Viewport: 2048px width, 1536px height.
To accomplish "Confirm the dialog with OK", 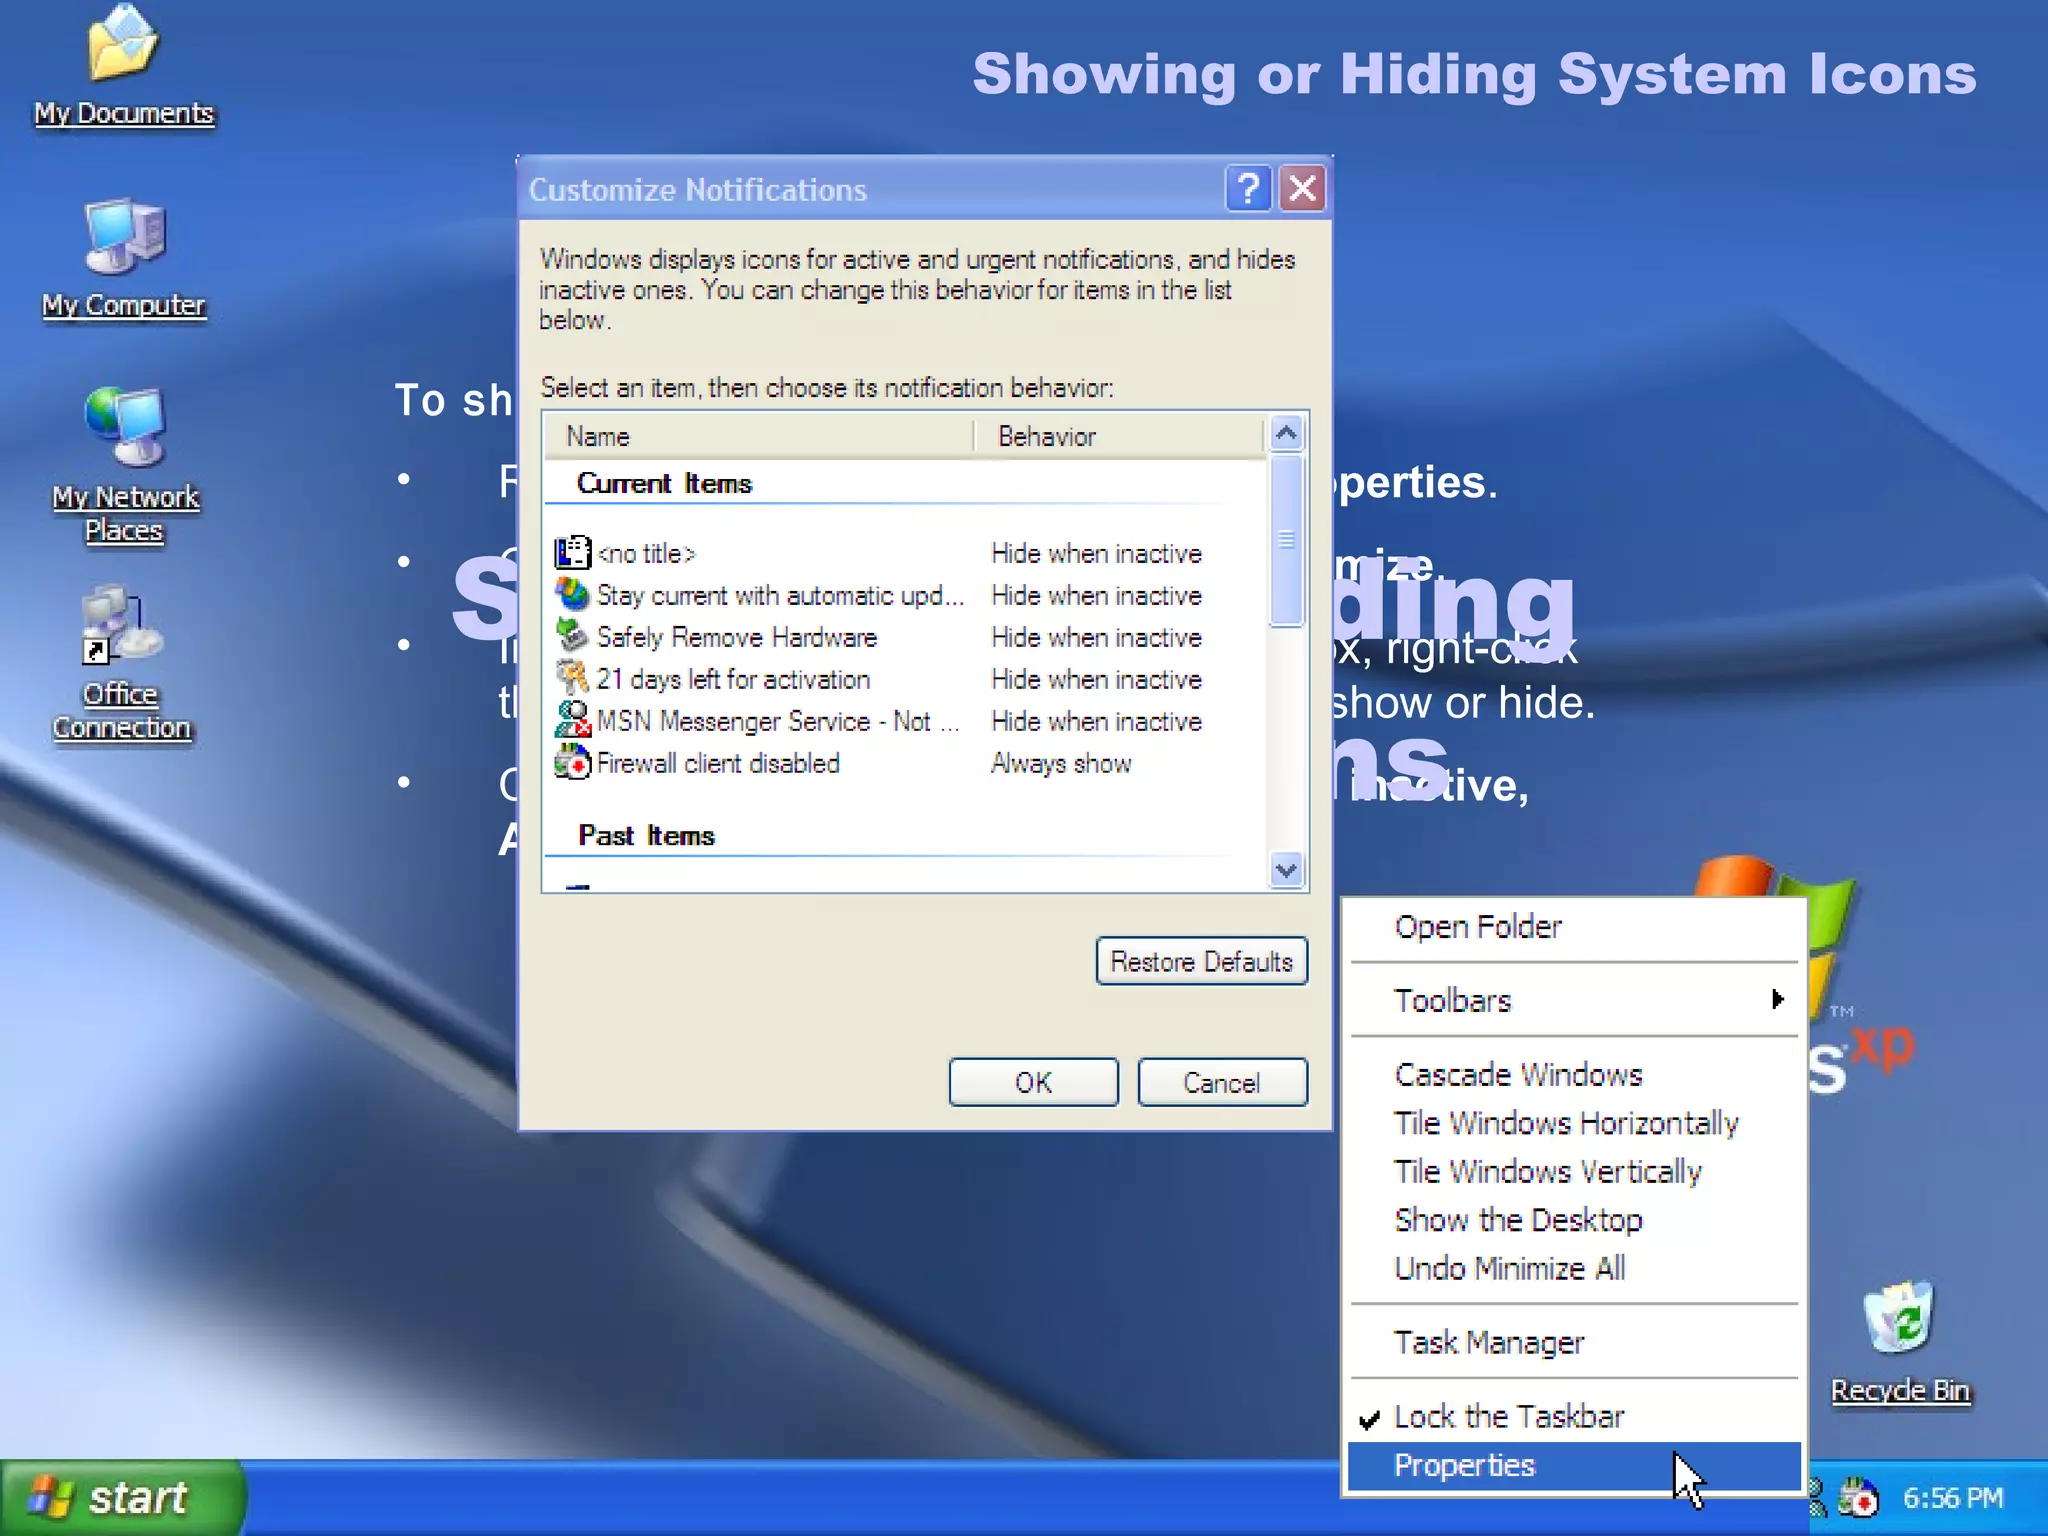I will (x=1033, y=1082).
